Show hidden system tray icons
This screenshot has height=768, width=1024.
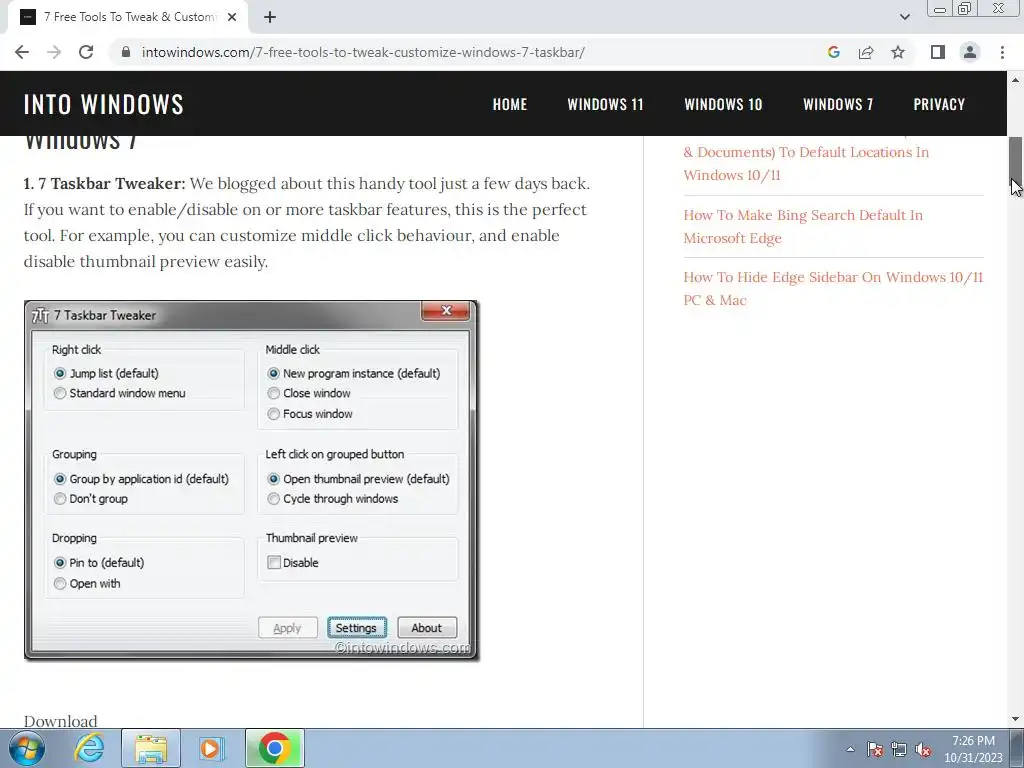coord(850,749)
